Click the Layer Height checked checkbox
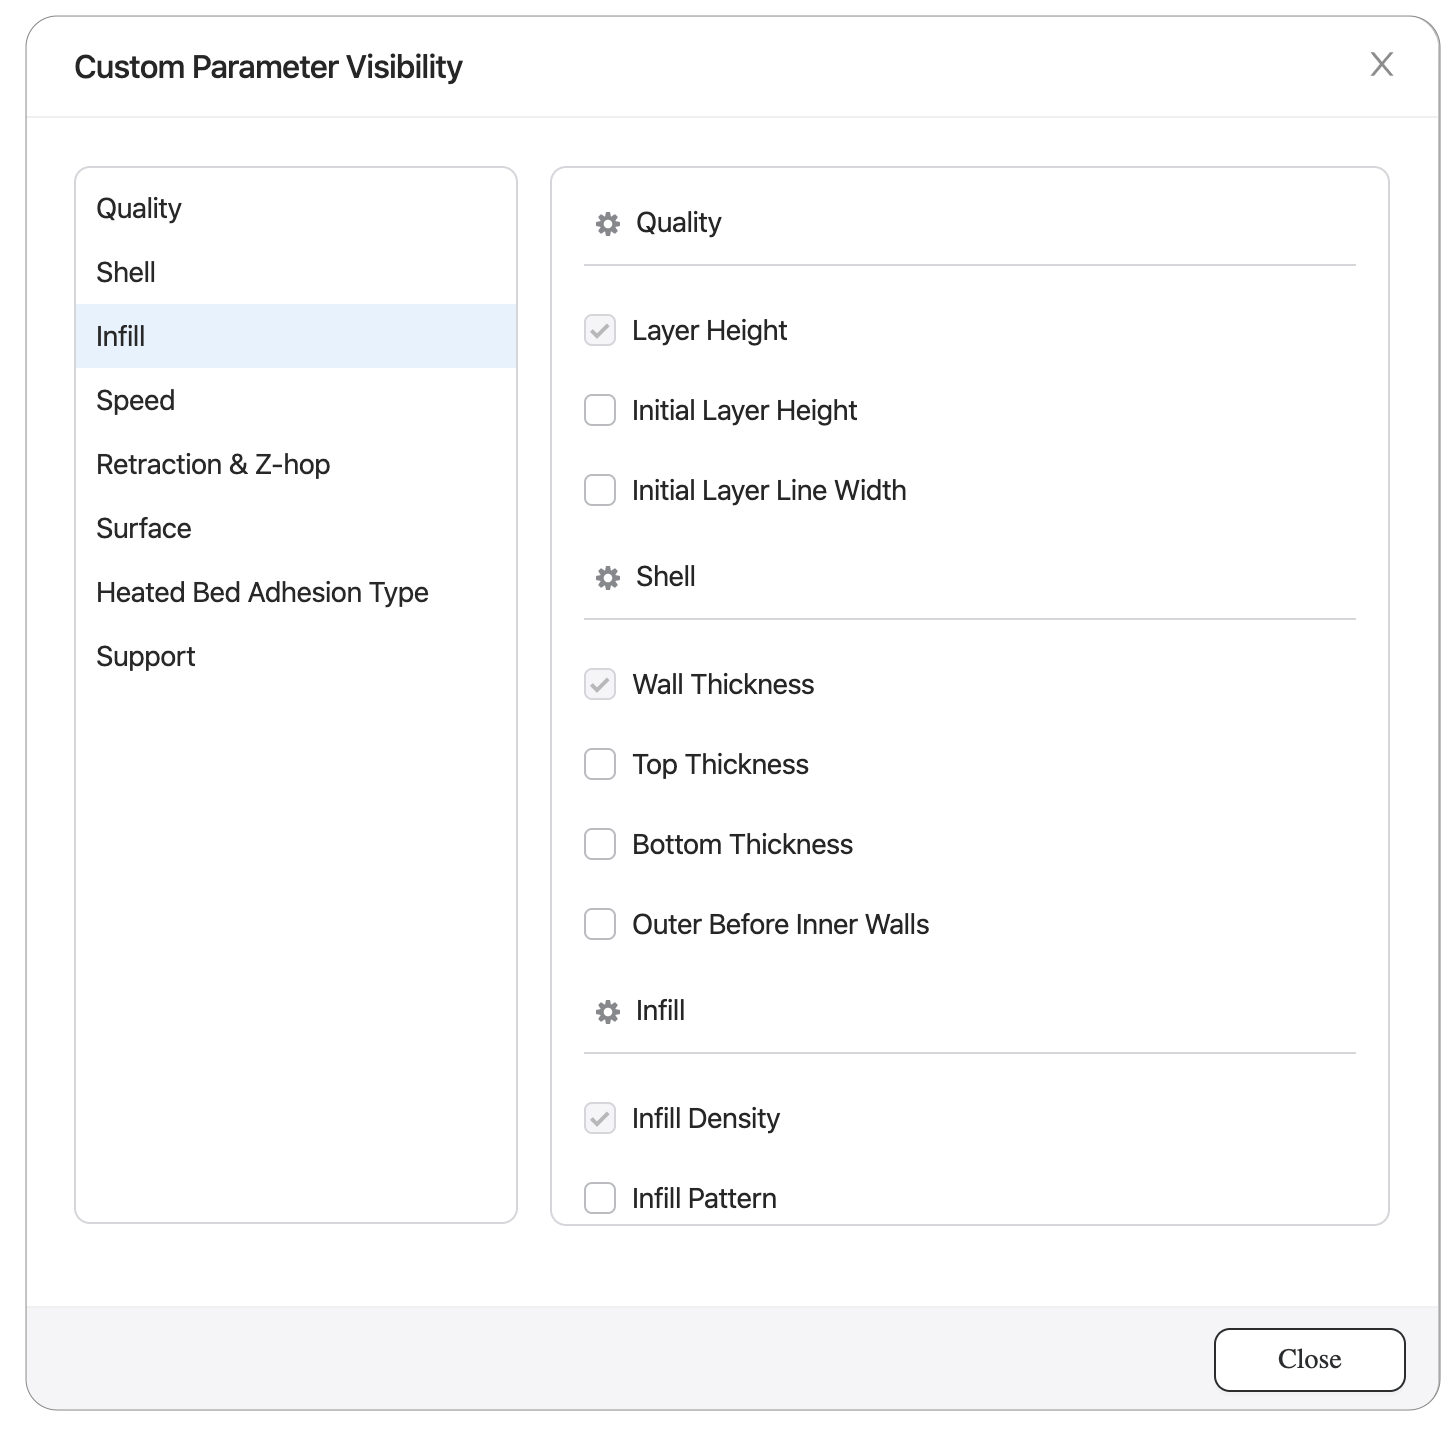This screenshot has width=1454, height=1430. [x=600, y=330]
